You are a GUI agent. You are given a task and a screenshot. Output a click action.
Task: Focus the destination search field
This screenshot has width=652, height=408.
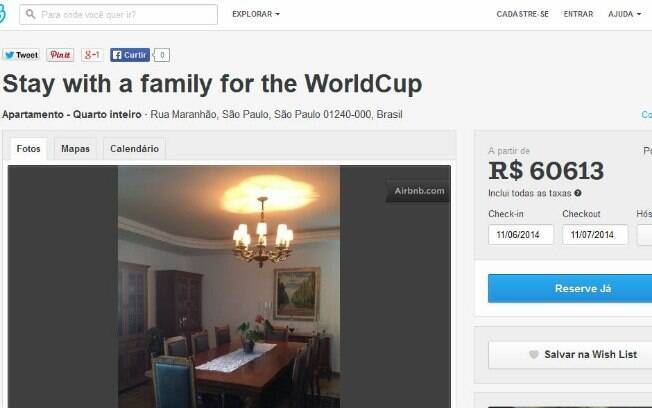click(118, 15)
